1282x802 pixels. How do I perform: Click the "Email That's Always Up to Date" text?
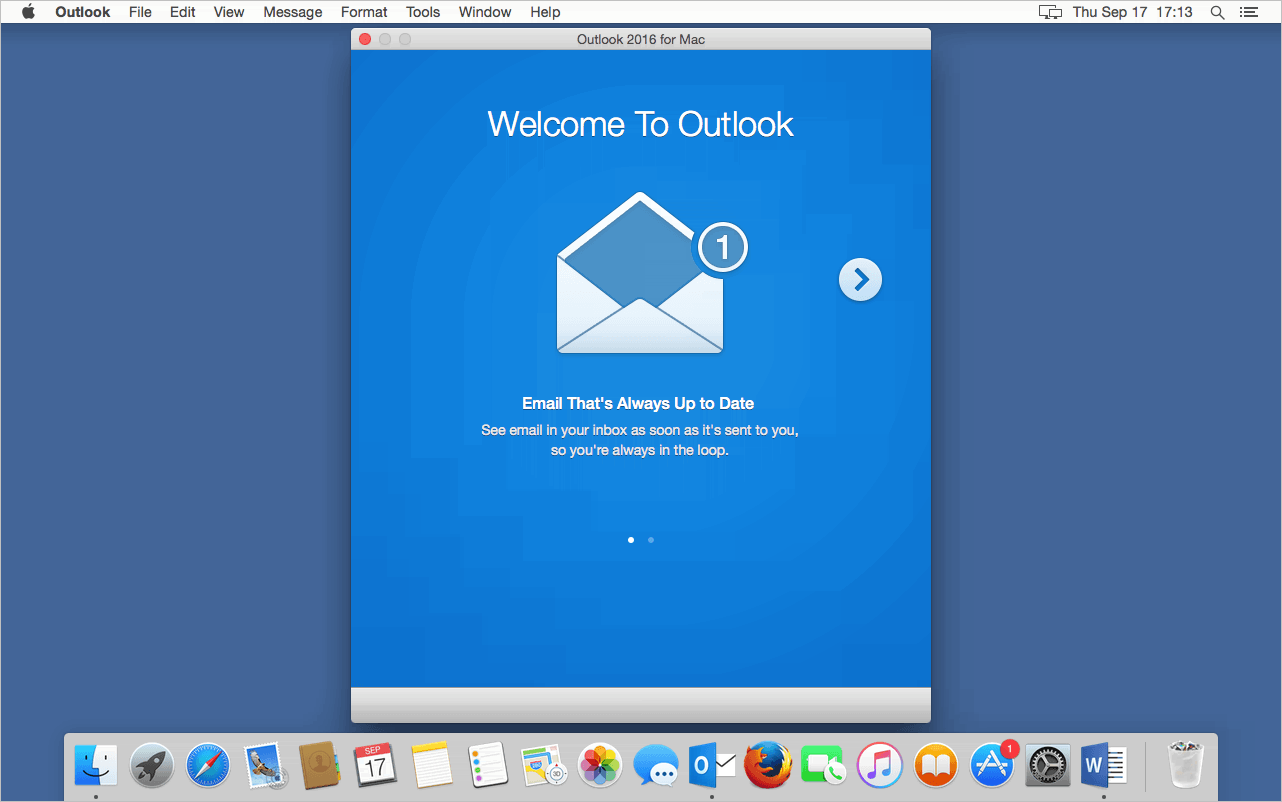tap(638, 404)
